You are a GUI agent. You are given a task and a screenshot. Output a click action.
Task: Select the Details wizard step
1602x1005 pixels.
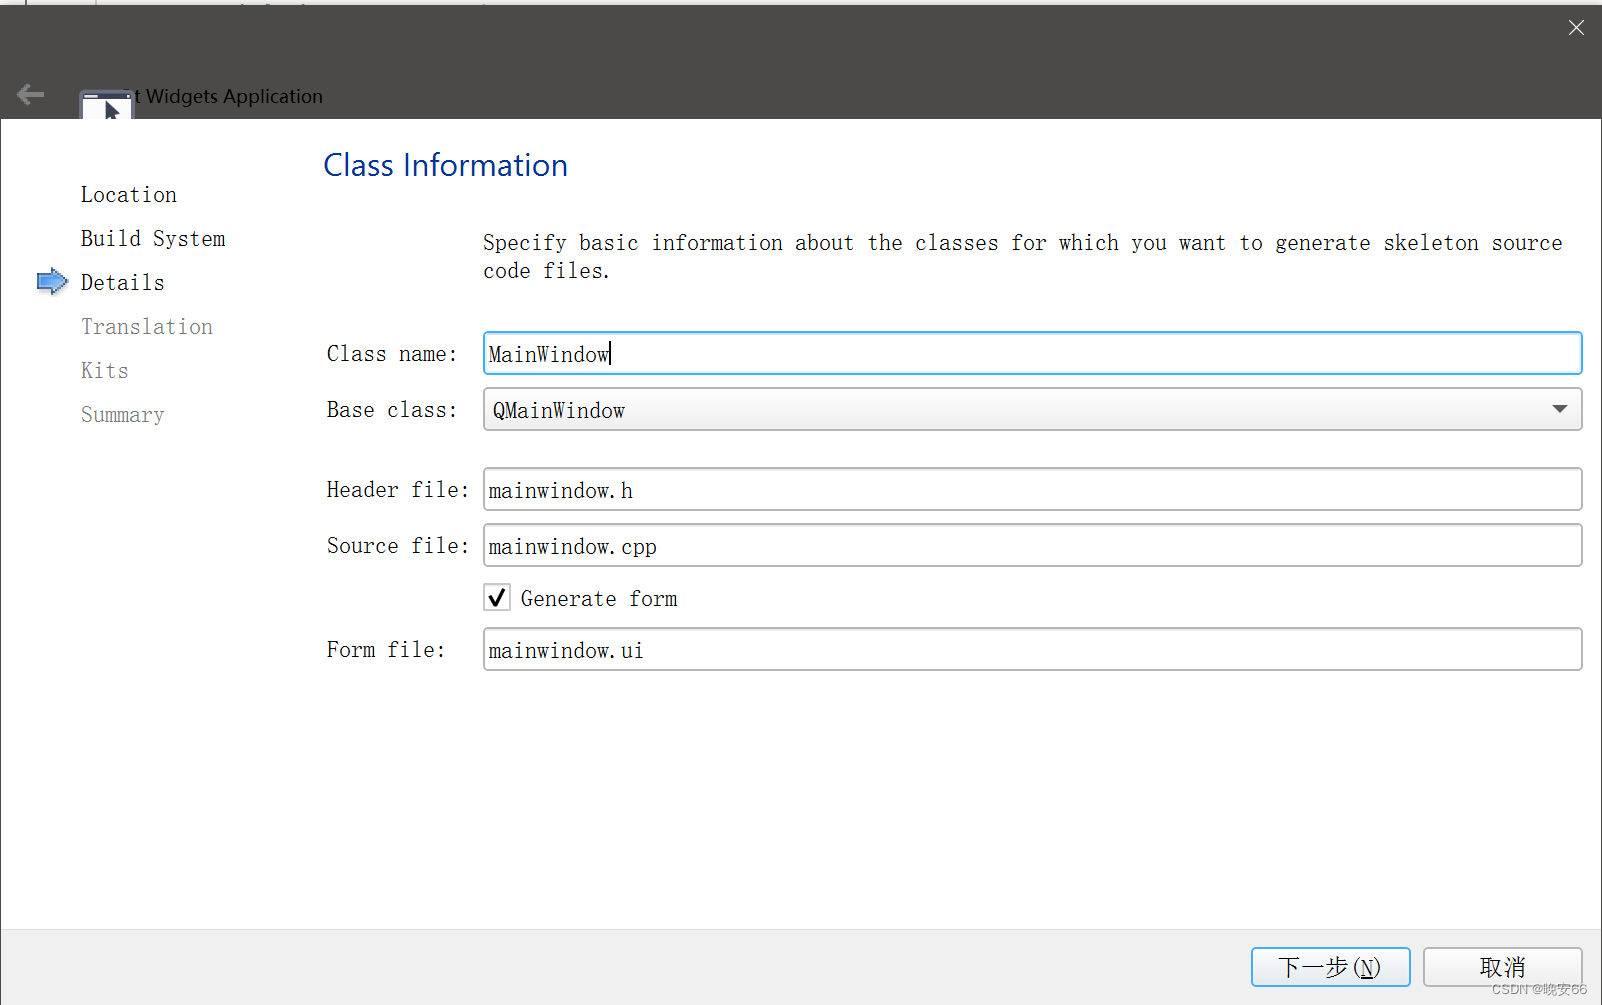(x=123, y=283)
